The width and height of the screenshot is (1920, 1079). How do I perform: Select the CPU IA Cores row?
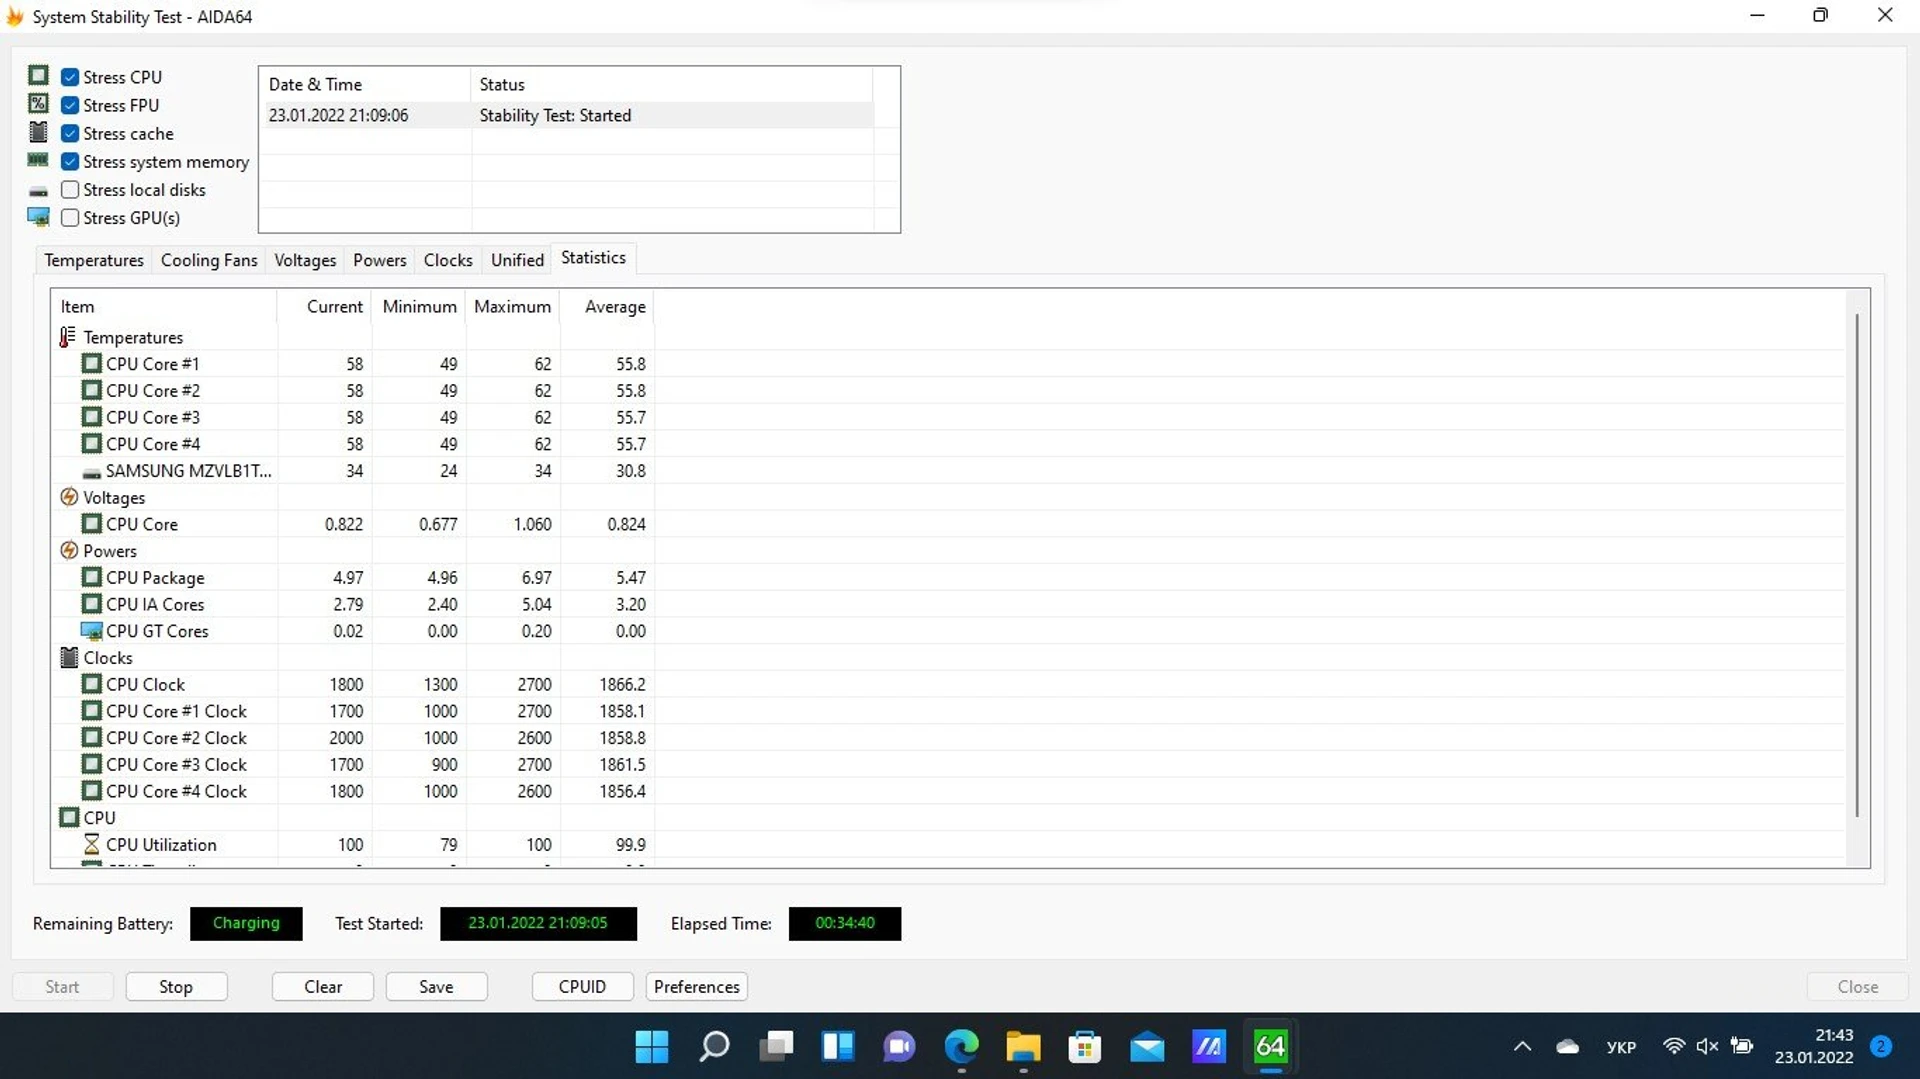pyautogui.click(x=354, y=604)
